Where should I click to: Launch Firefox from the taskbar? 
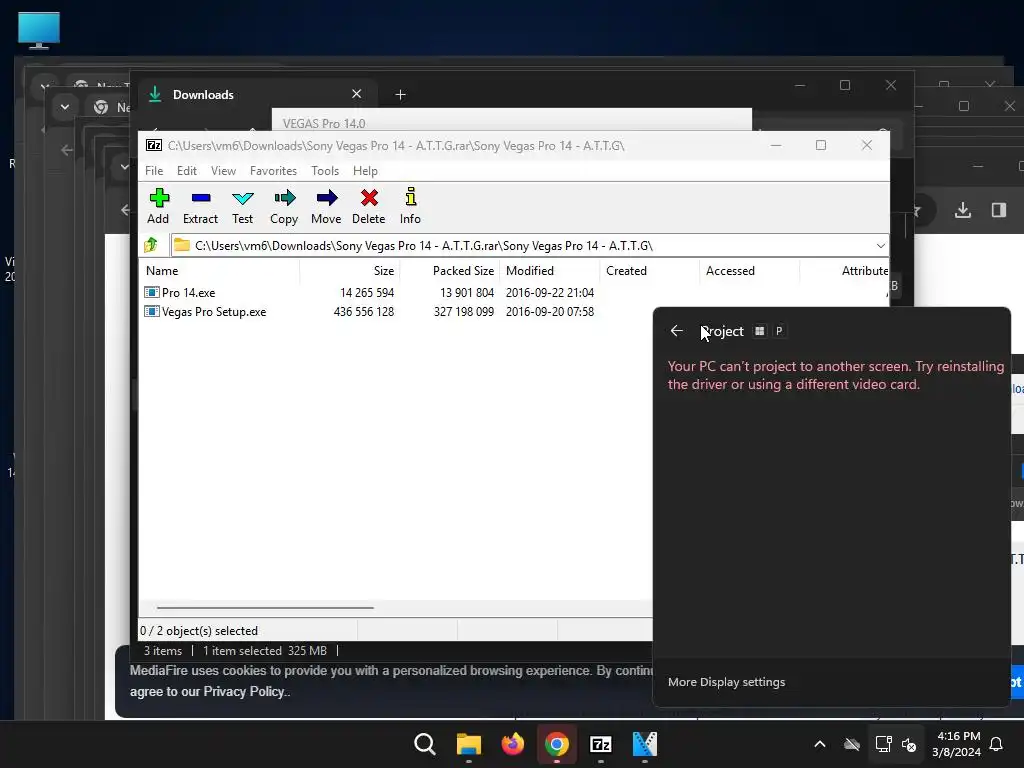click(x=513, y=744)
